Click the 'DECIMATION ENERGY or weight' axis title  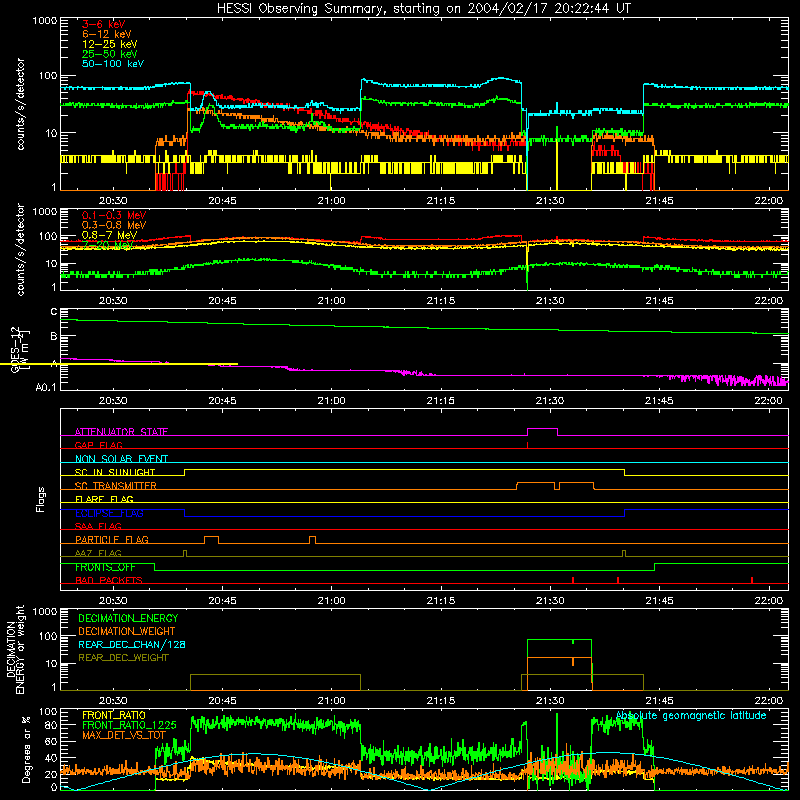pos(15,649)
